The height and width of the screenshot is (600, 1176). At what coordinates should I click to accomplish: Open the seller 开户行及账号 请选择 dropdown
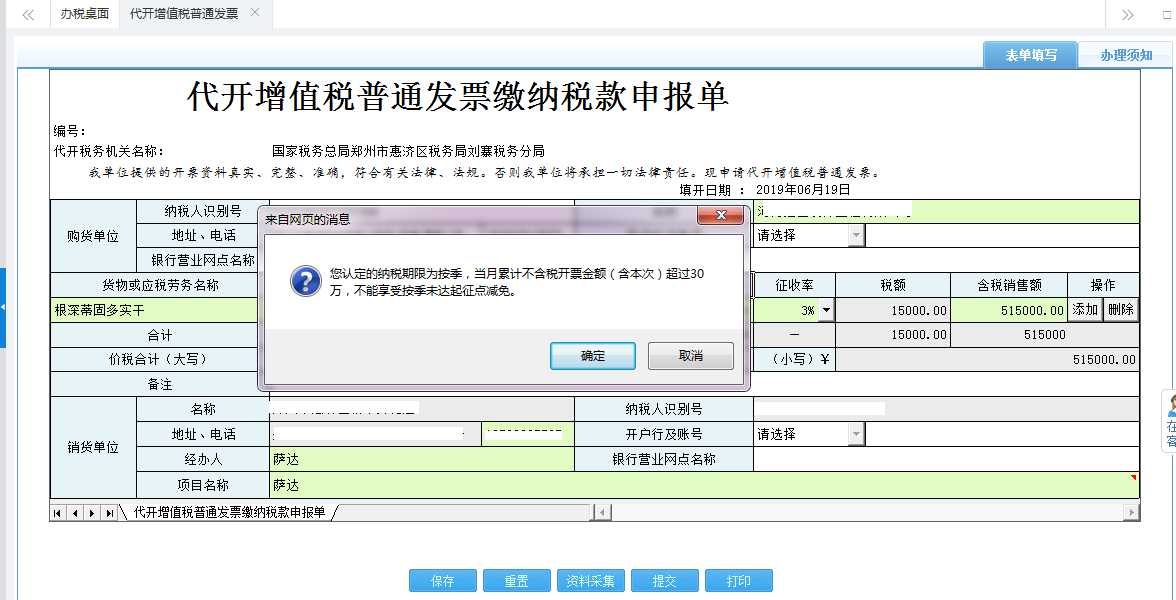point(856,433)
